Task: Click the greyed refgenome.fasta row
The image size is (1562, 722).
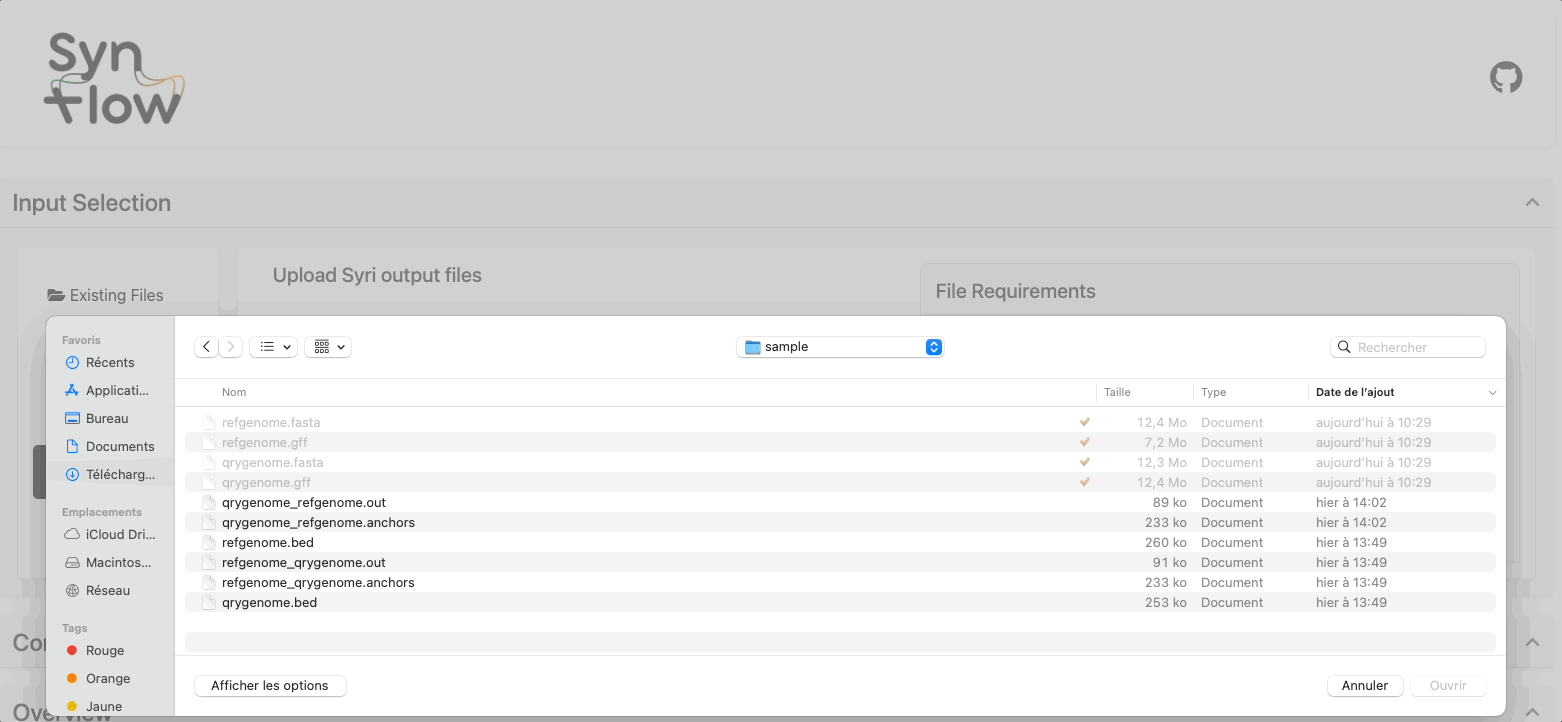Action: tap(840, 422)
